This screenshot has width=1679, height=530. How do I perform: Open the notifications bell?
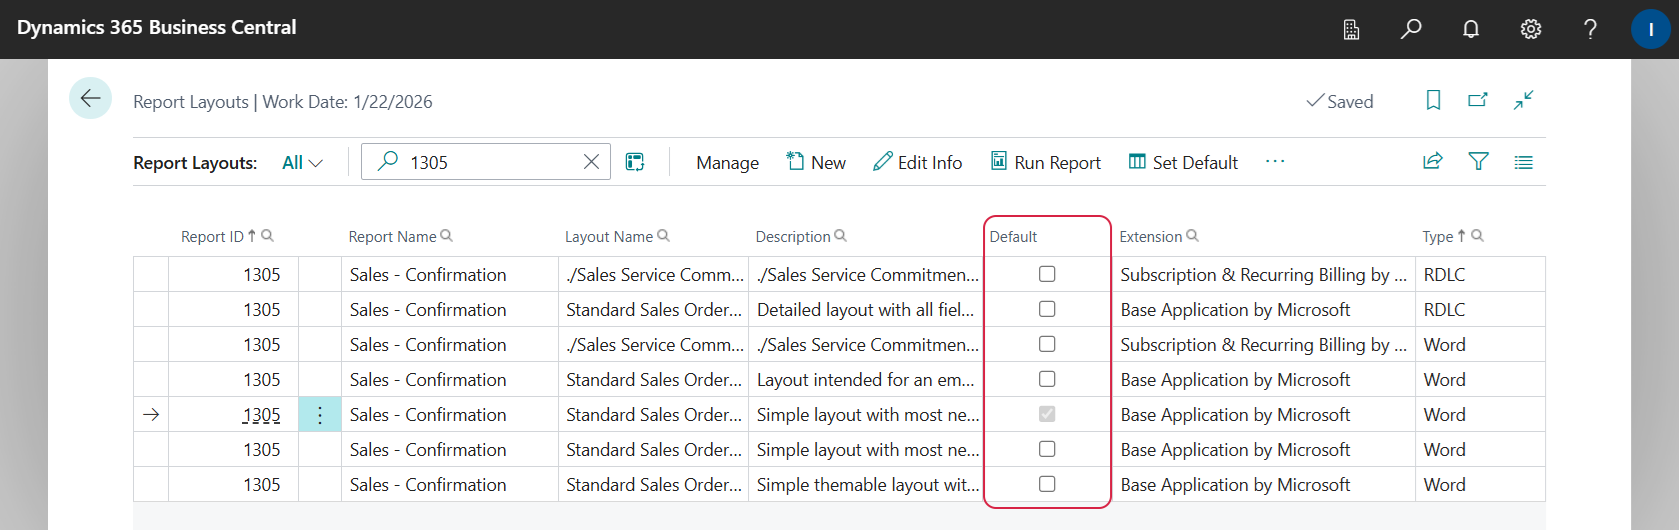pos(1471,29)
